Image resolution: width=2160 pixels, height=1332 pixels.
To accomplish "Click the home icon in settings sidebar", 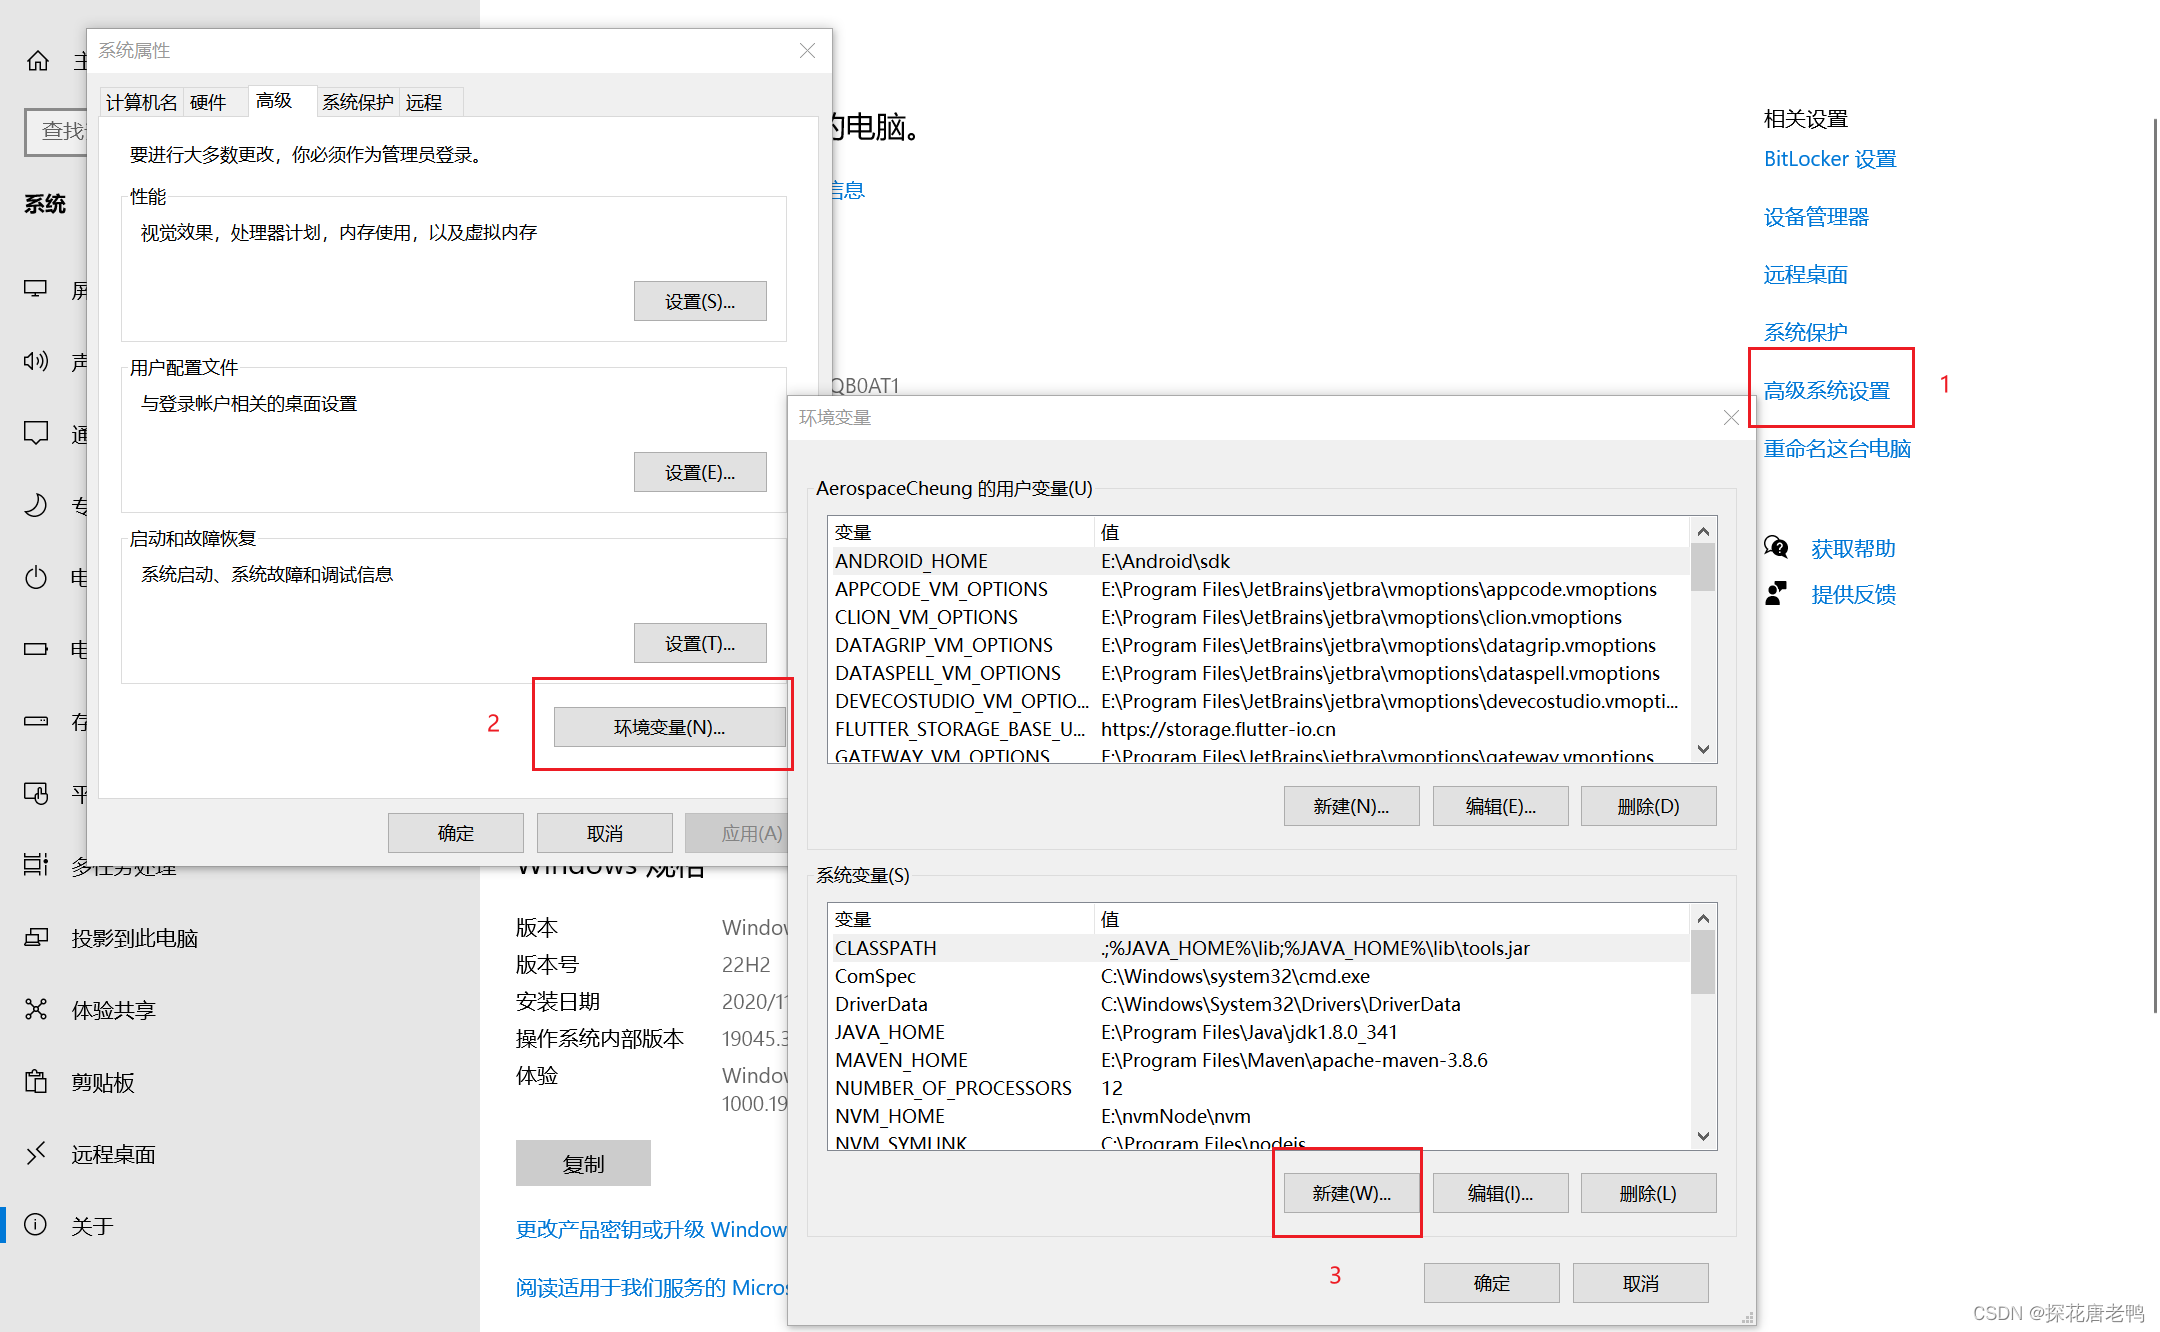I will [x=37, y=61].
